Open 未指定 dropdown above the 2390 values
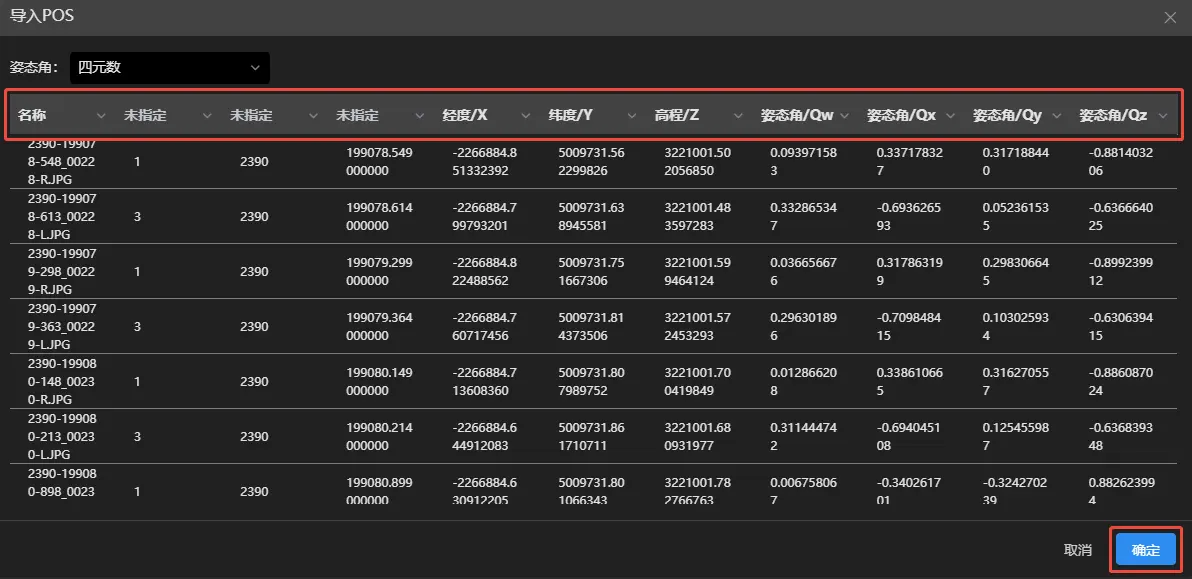Image resolution: width=1192 pixels, height=579 pixels. (274, 116)
